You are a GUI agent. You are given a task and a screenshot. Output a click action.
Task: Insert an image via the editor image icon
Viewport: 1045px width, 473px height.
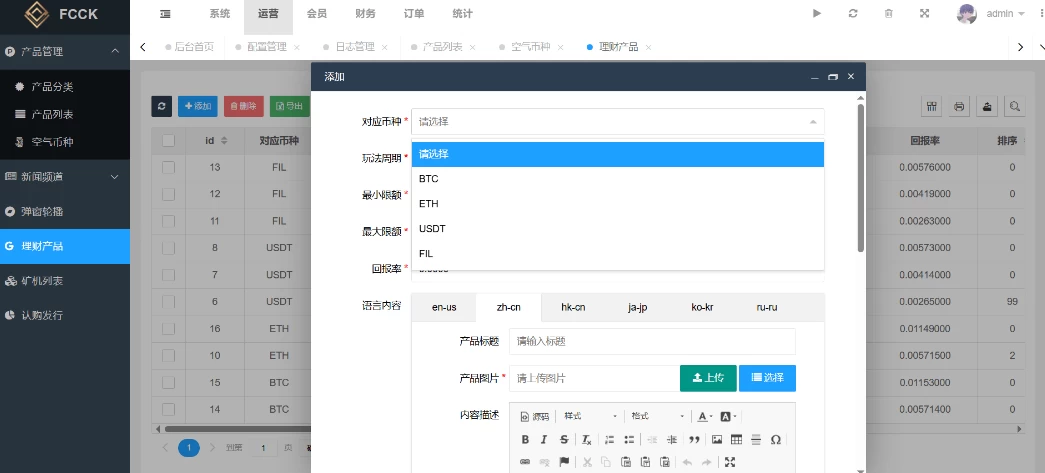716,440
